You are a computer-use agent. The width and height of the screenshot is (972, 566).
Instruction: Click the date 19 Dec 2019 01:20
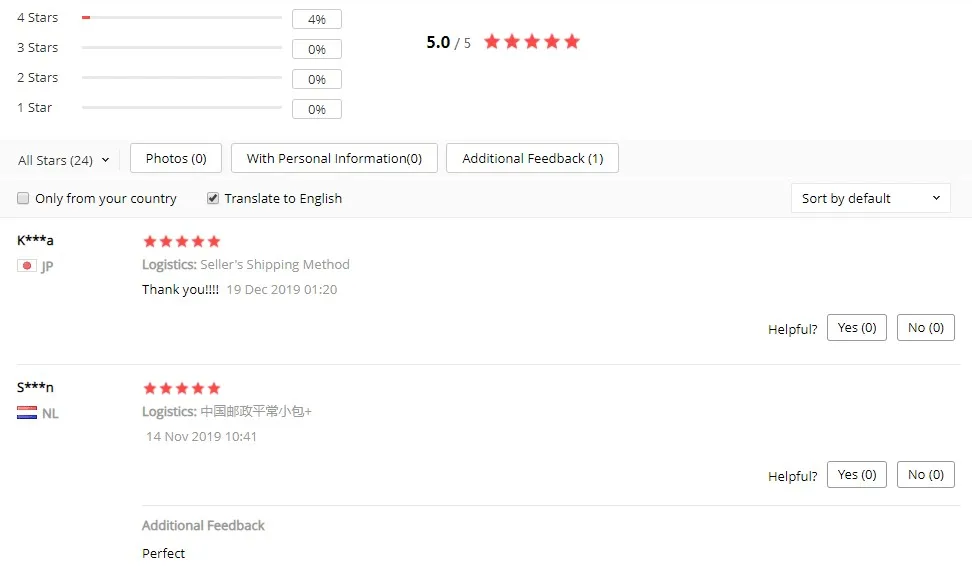[281, 290]
